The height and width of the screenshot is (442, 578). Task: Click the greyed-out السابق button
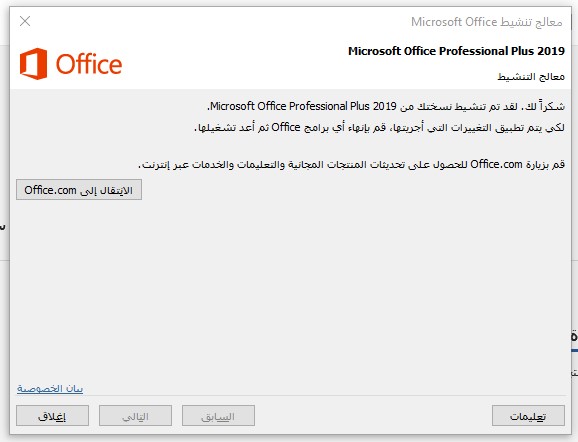(218, 416)
